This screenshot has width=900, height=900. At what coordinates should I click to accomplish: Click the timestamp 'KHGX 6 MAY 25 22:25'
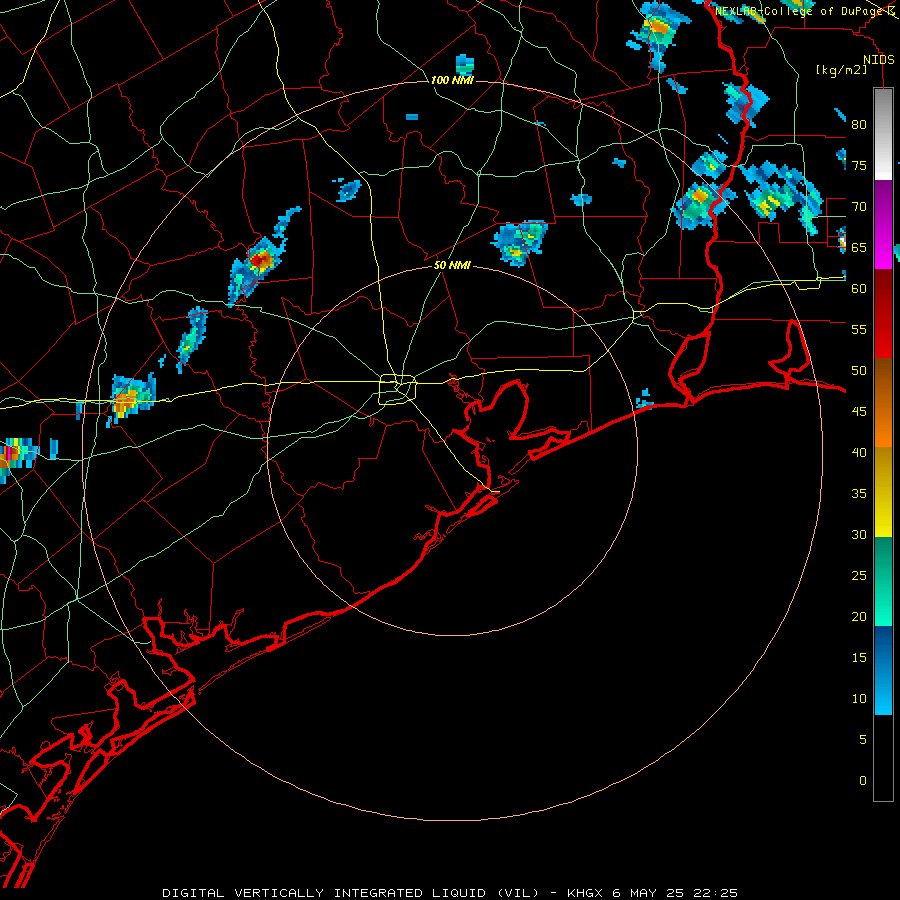click(x=652, y=893)
